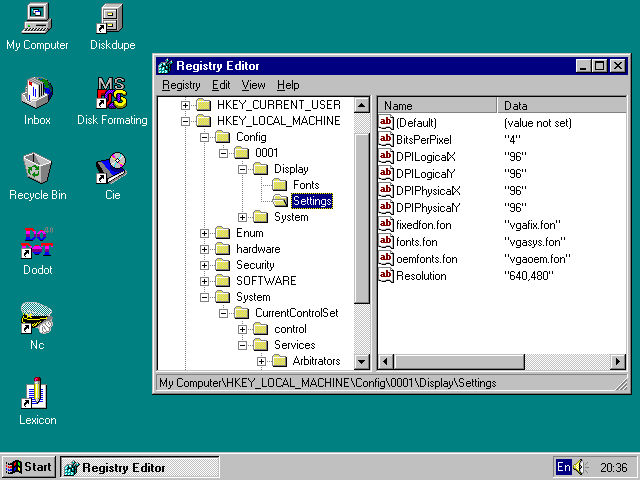Click the Registry Editor taskbar button
The image size is (640, 480).
[x=139, y=467]
